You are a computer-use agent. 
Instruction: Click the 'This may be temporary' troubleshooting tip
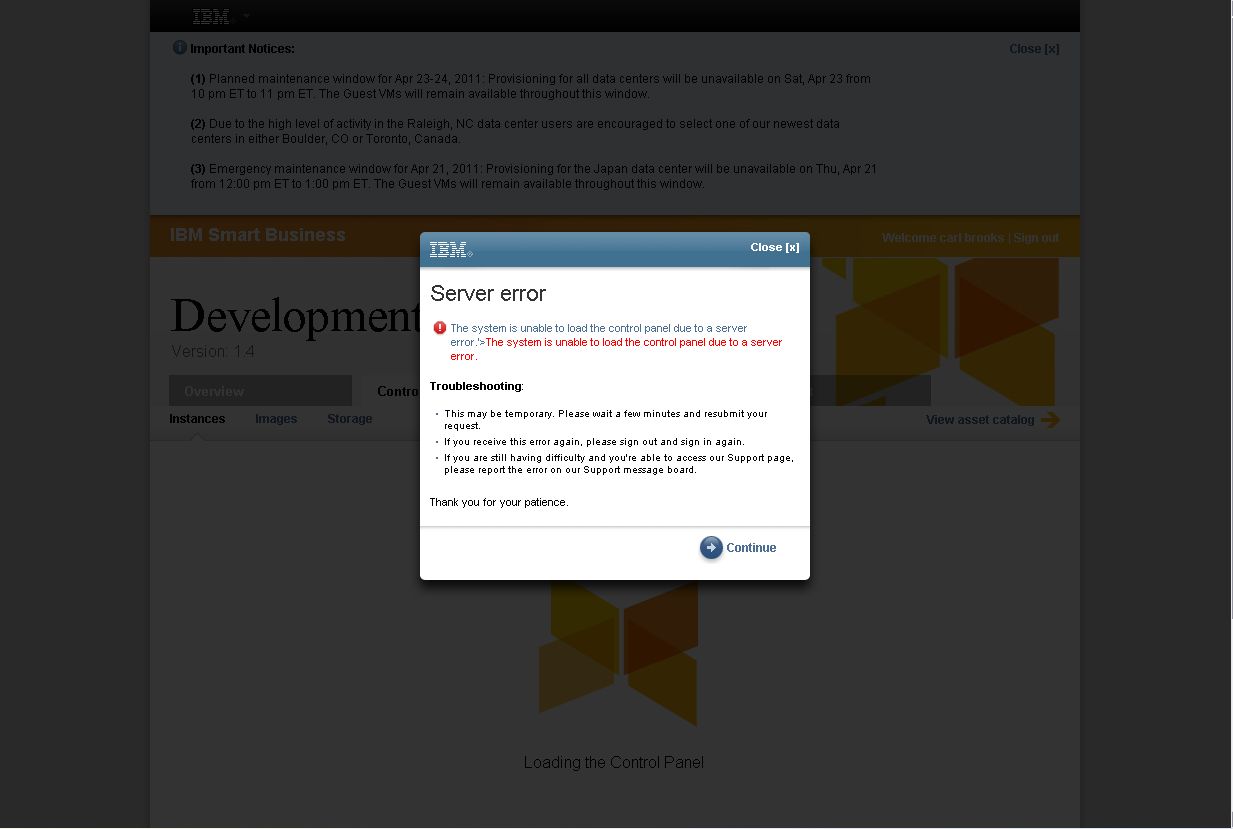[606, 419]
